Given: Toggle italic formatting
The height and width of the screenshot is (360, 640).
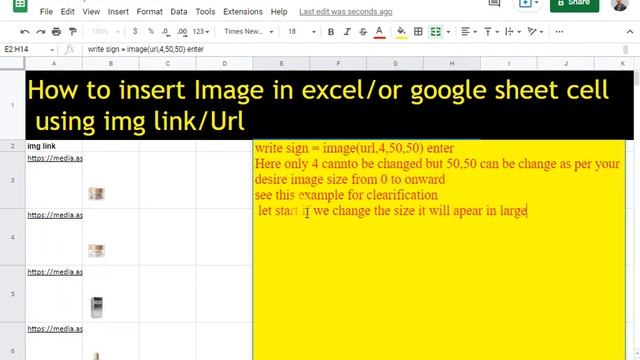Looking at the screenshot, I should click(347, 31).
